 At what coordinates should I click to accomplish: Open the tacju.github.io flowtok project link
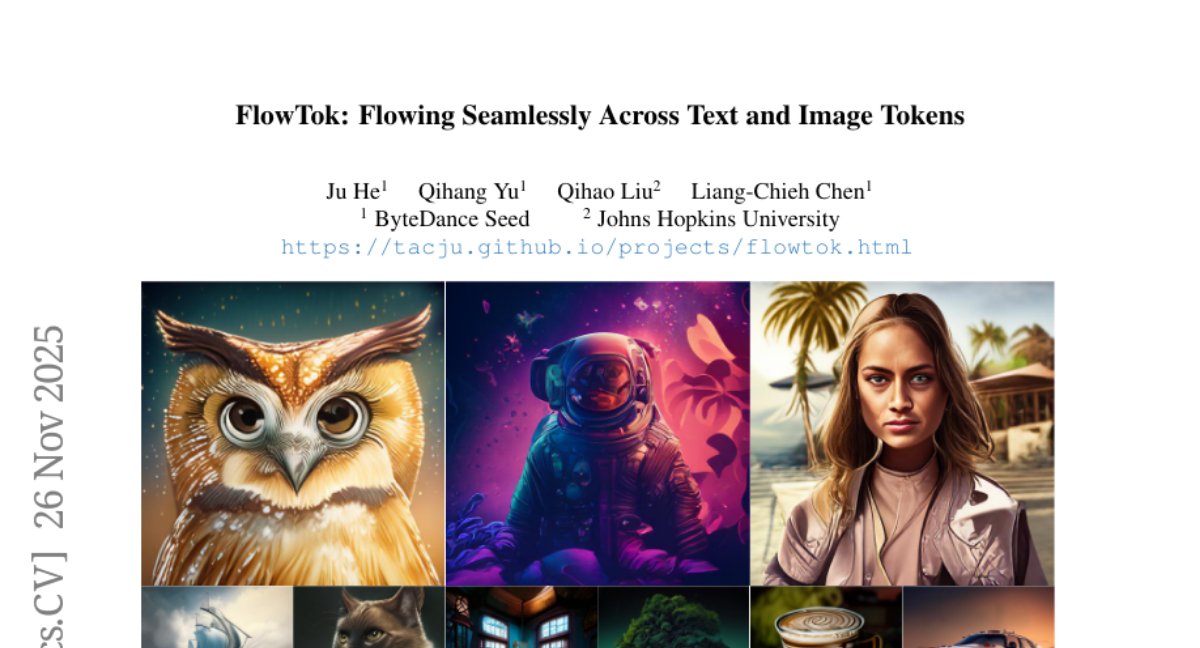click(596, 247)
